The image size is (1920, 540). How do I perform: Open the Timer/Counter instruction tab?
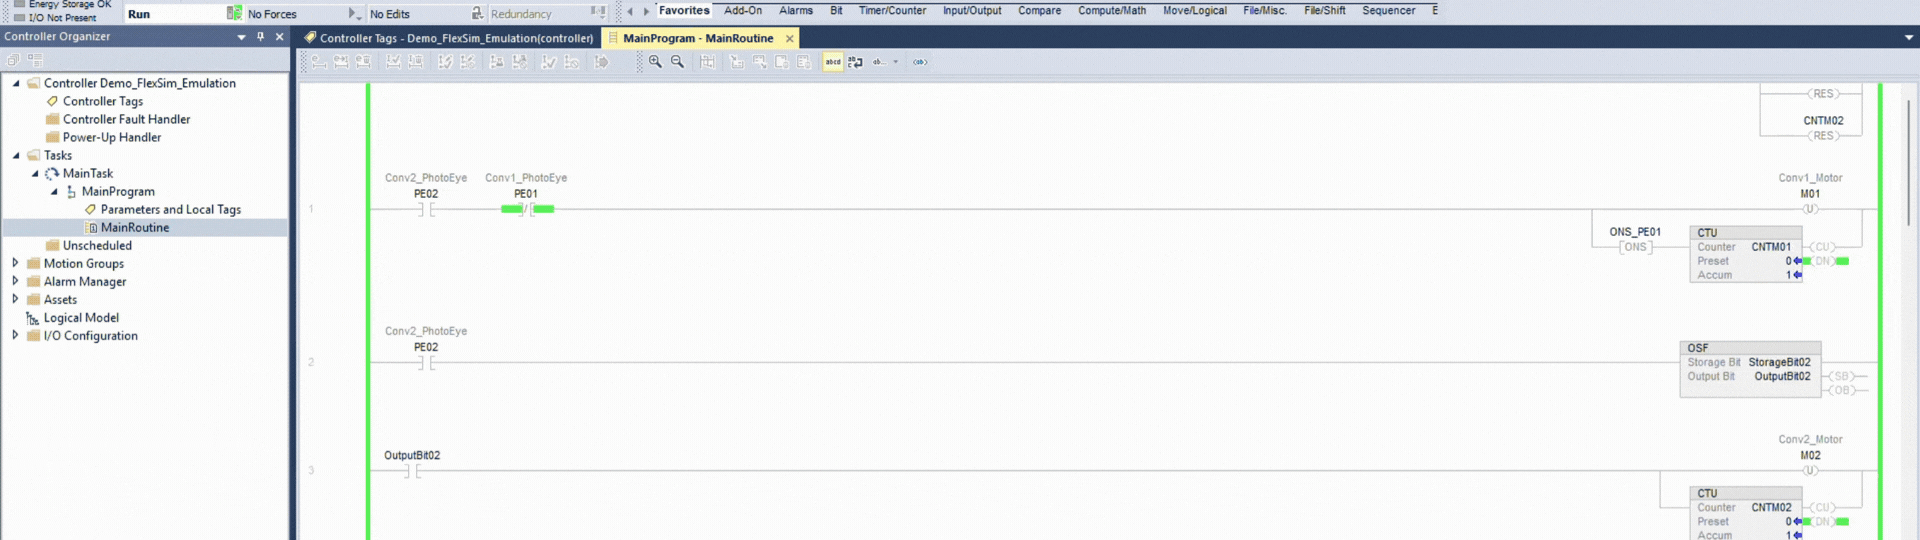coord(892,11)
